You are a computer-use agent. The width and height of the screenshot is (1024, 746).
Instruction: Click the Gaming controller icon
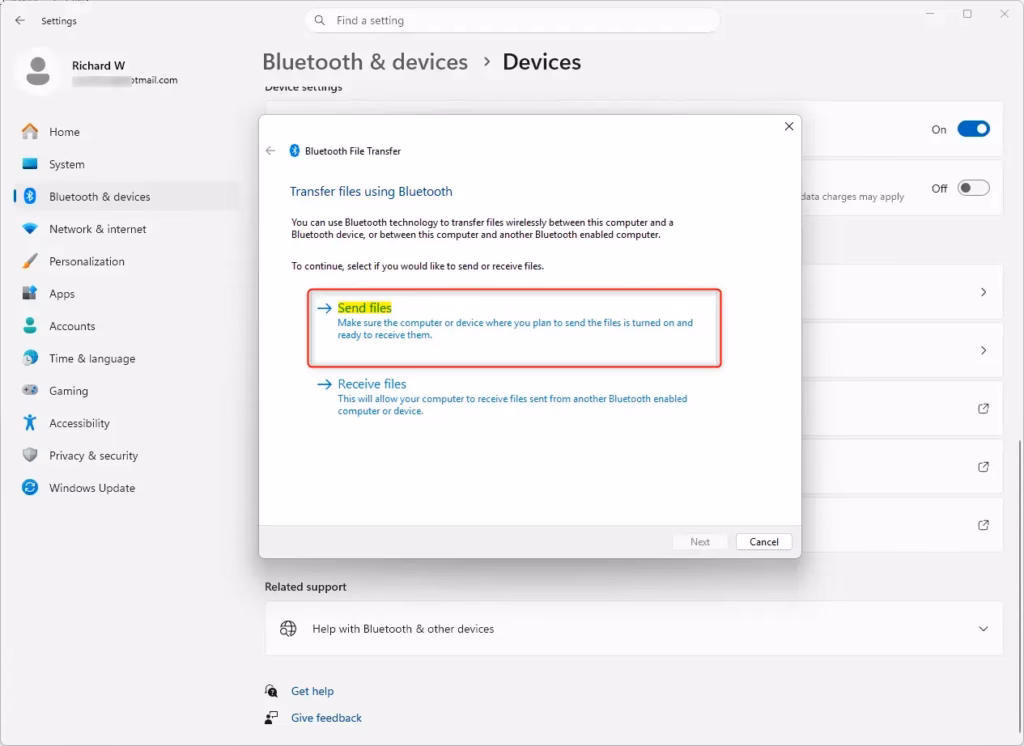pos(30,390)
